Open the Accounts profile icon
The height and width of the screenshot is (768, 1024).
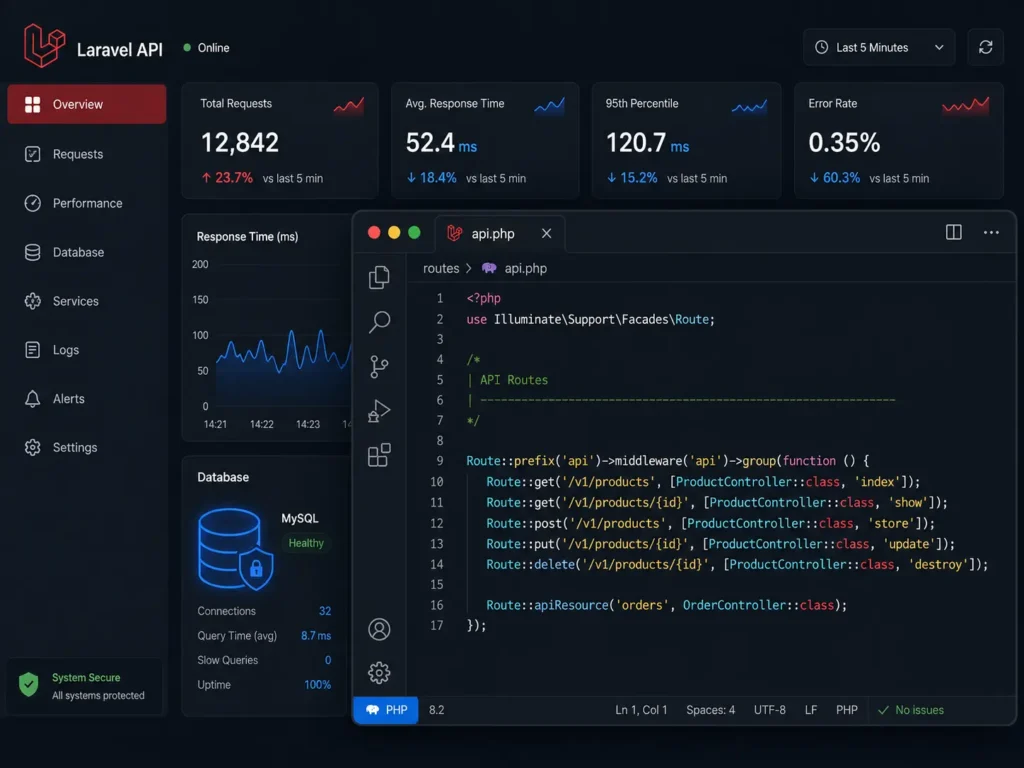pos(379,629)
